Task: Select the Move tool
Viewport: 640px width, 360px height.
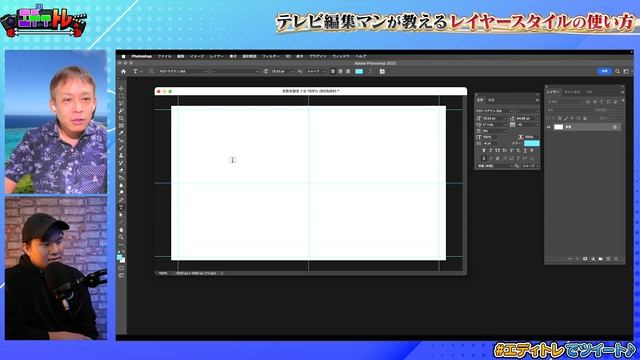Action: point(121,88)
